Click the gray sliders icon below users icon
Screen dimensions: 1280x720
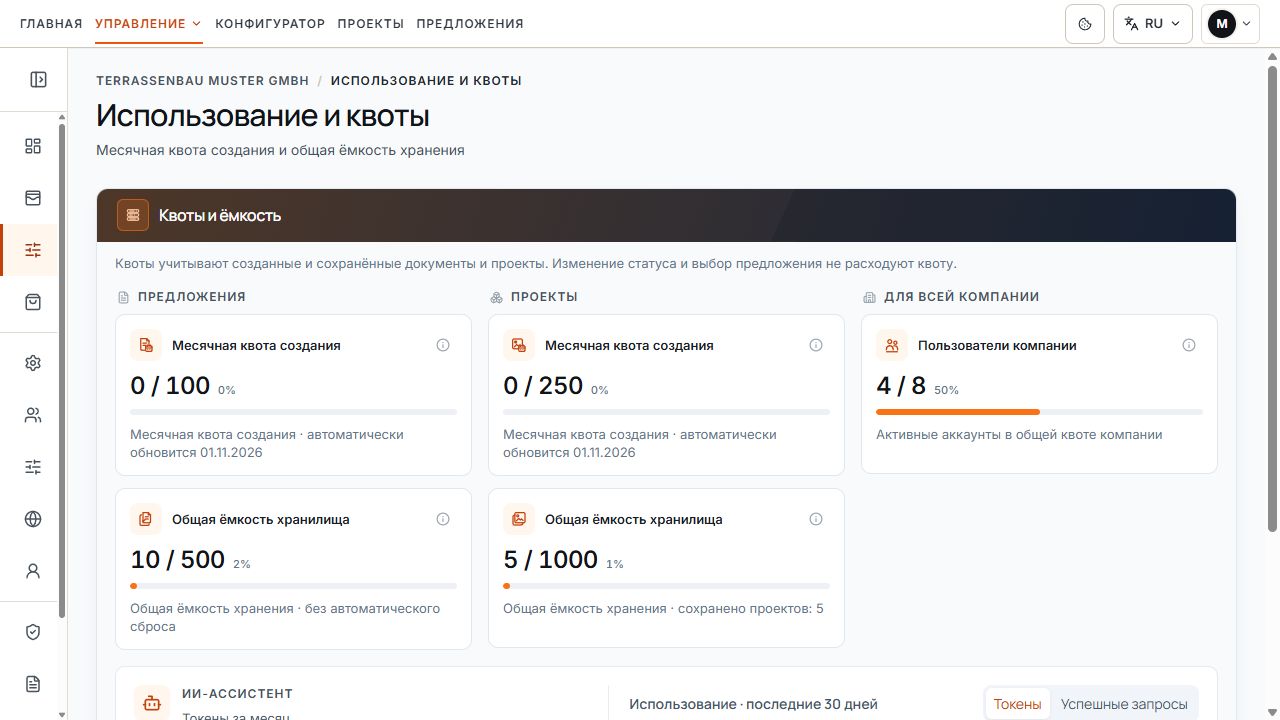[x=33, y=467]
